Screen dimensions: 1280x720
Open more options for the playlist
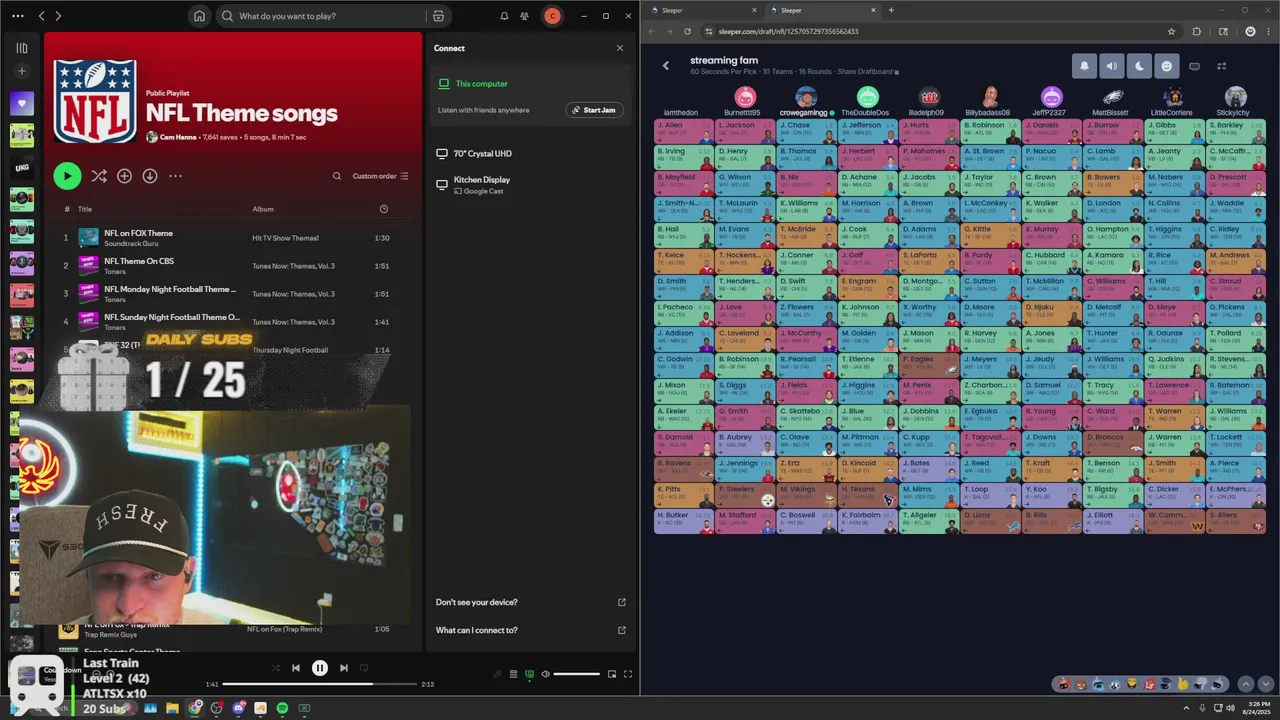click(x=175, y=176)
